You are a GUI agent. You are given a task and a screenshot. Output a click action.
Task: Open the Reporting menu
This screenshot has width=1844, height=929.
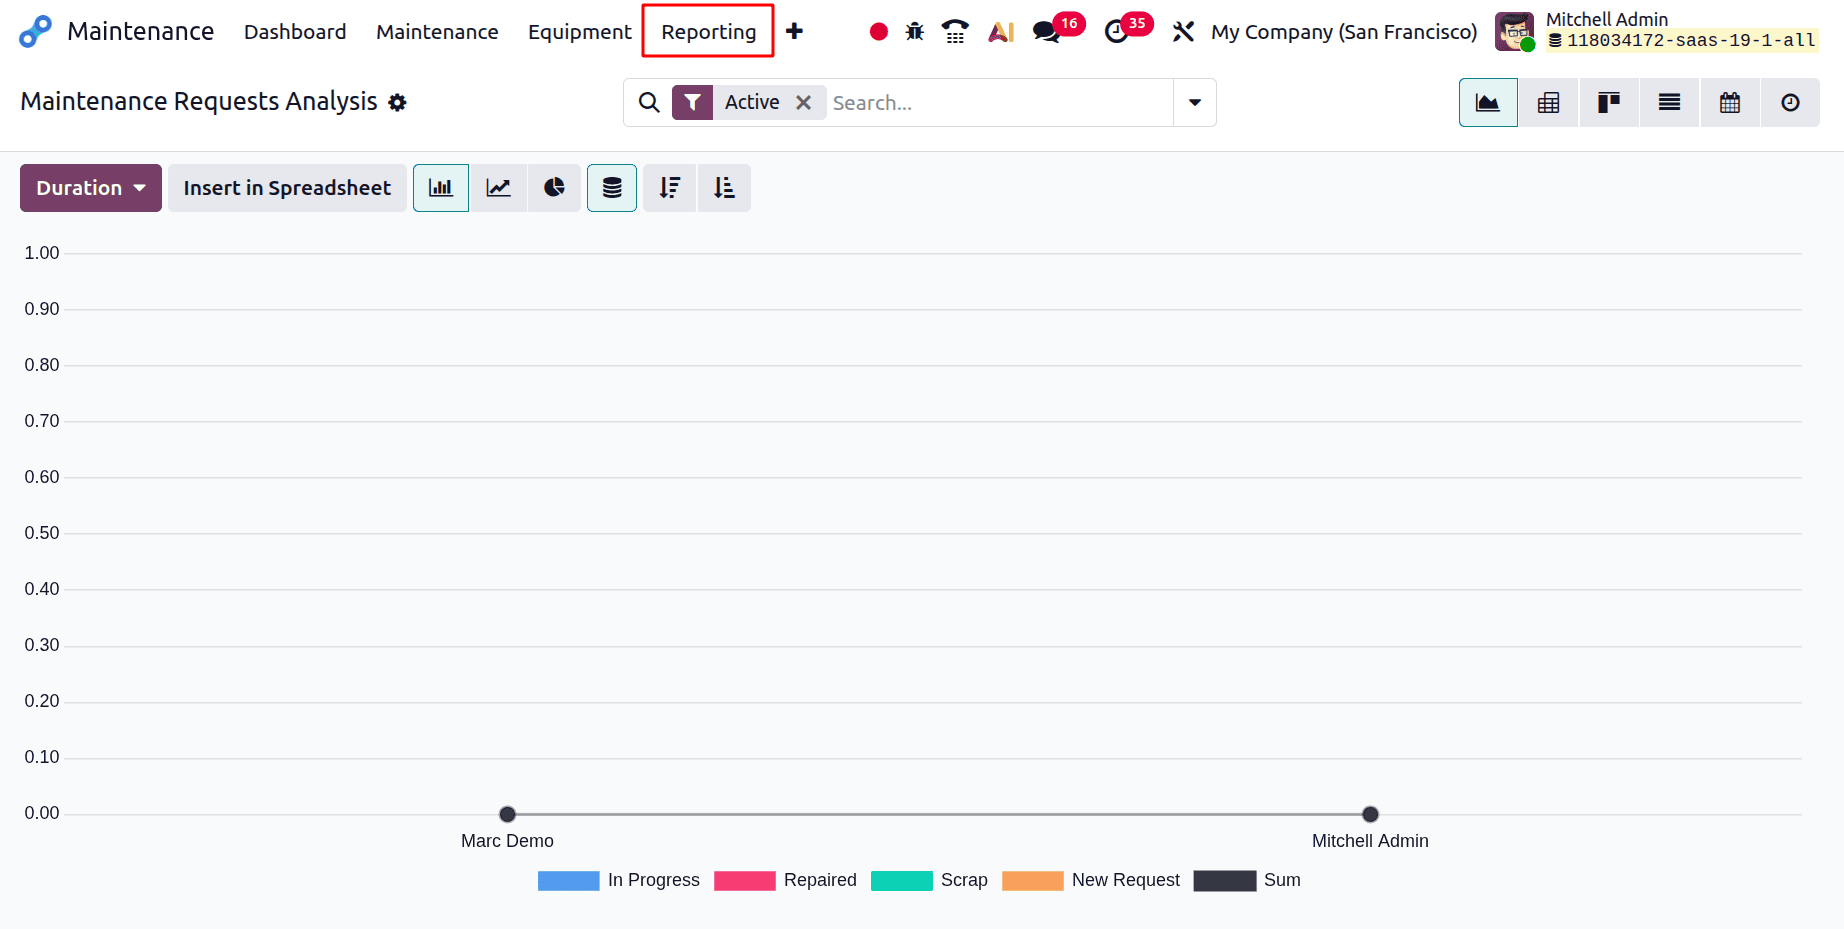click(x=708, y=32)
